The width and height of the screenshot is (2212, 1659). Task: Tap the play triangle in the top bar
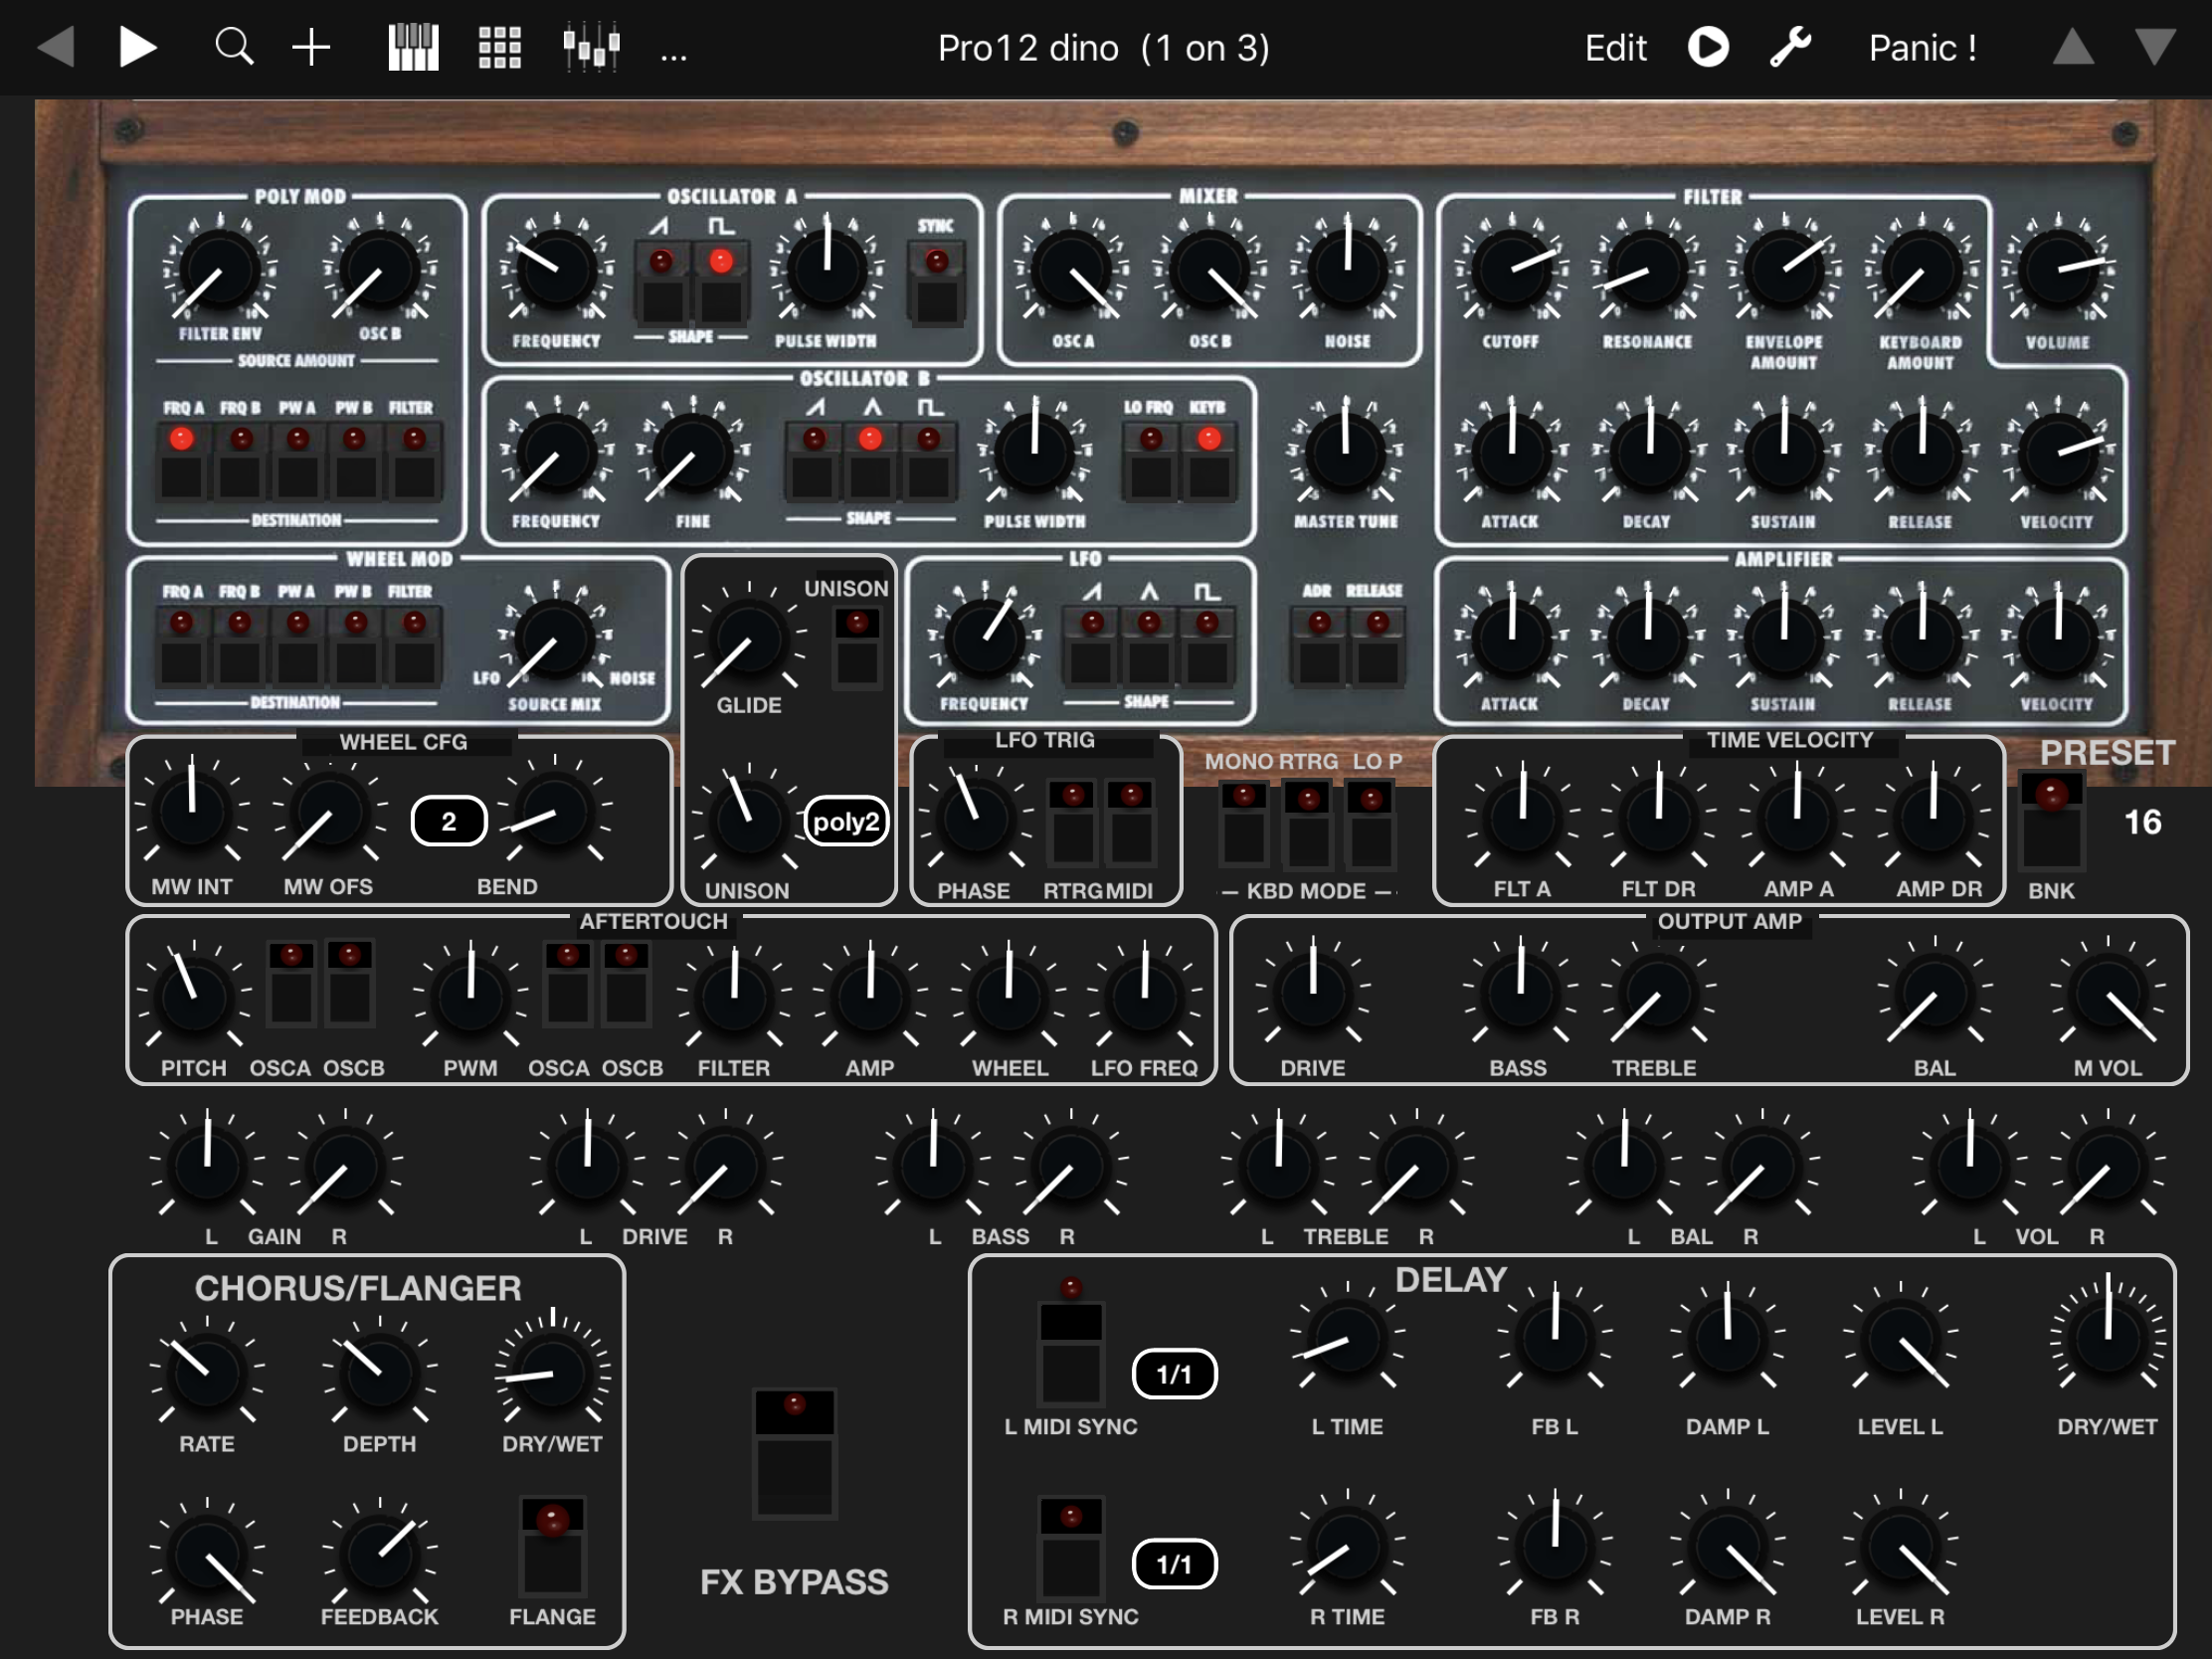(x=137, y=47)
